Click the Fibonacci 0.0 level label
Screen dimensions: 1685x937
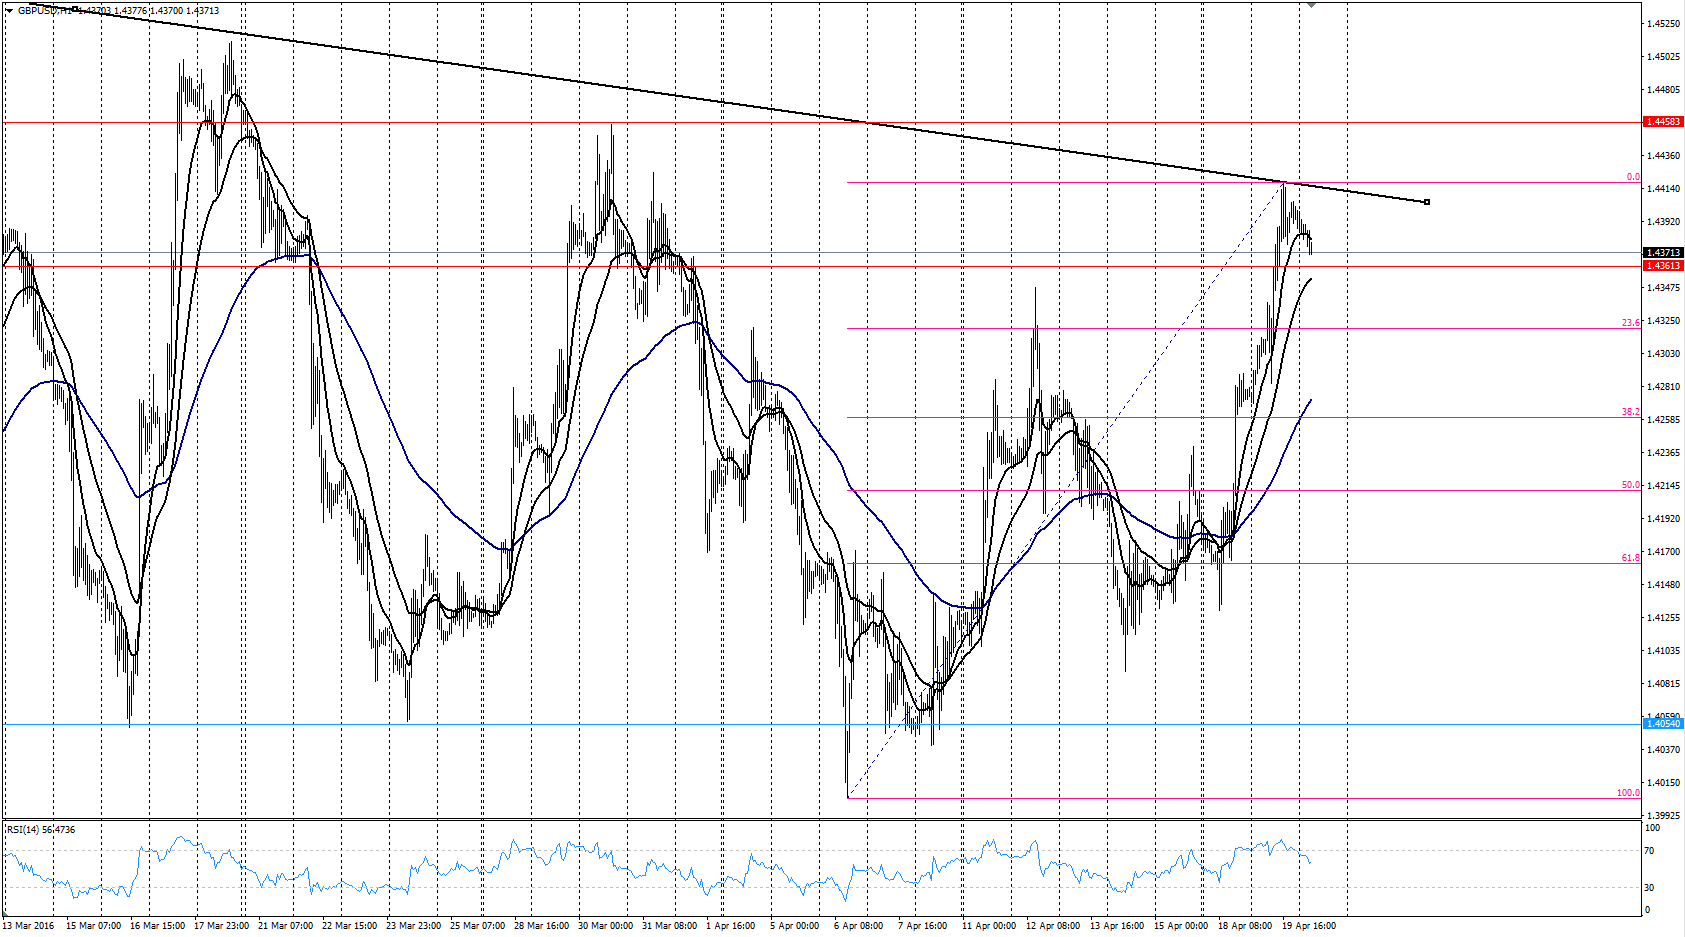(1632, 177)
